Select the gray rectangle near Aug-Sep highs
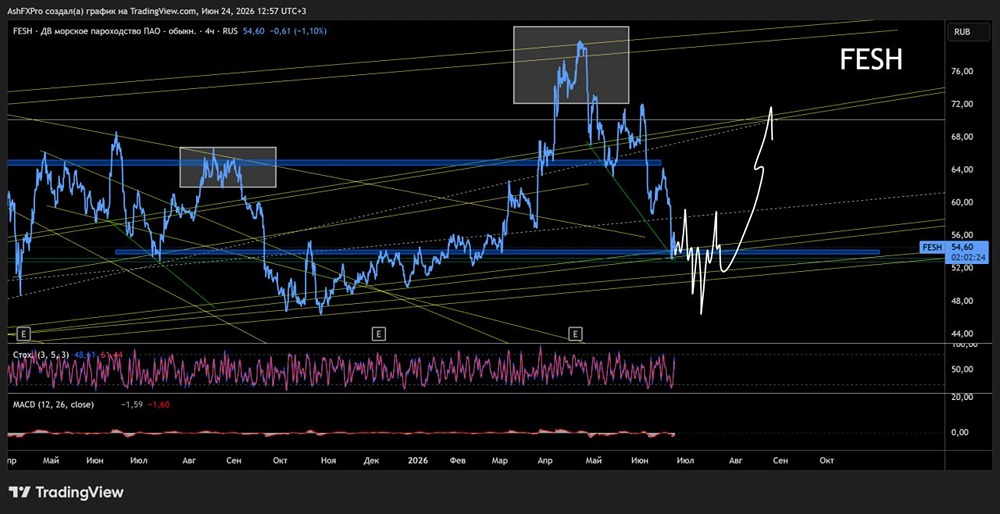The image size is (1000, 514). (x=228, y=167)
